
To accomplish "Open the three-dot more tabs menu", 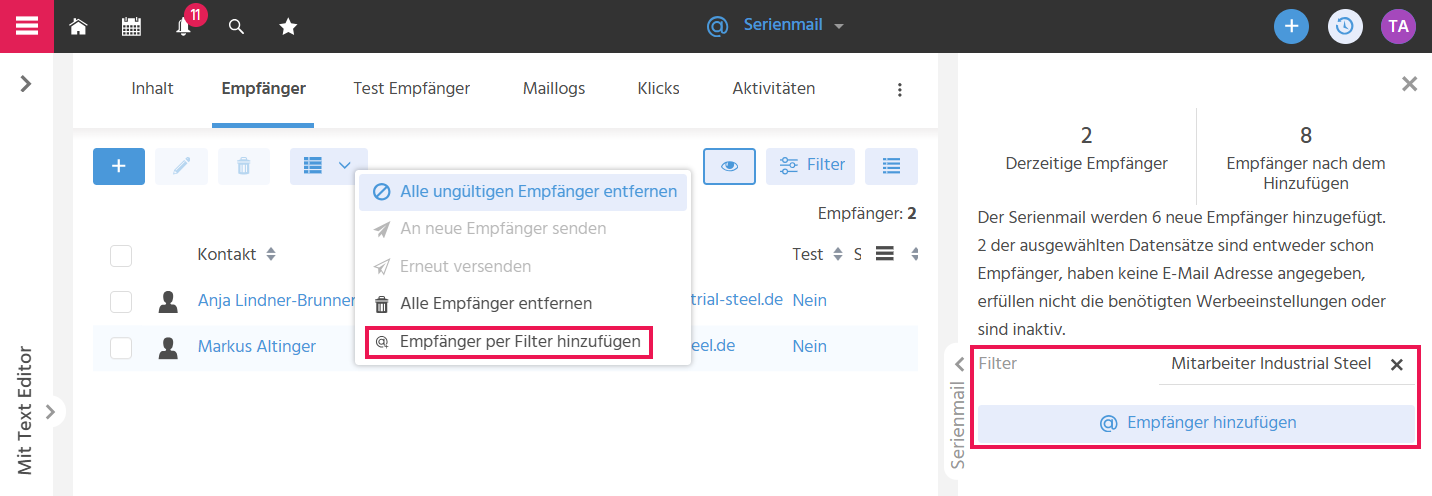I will pos(899,90).
